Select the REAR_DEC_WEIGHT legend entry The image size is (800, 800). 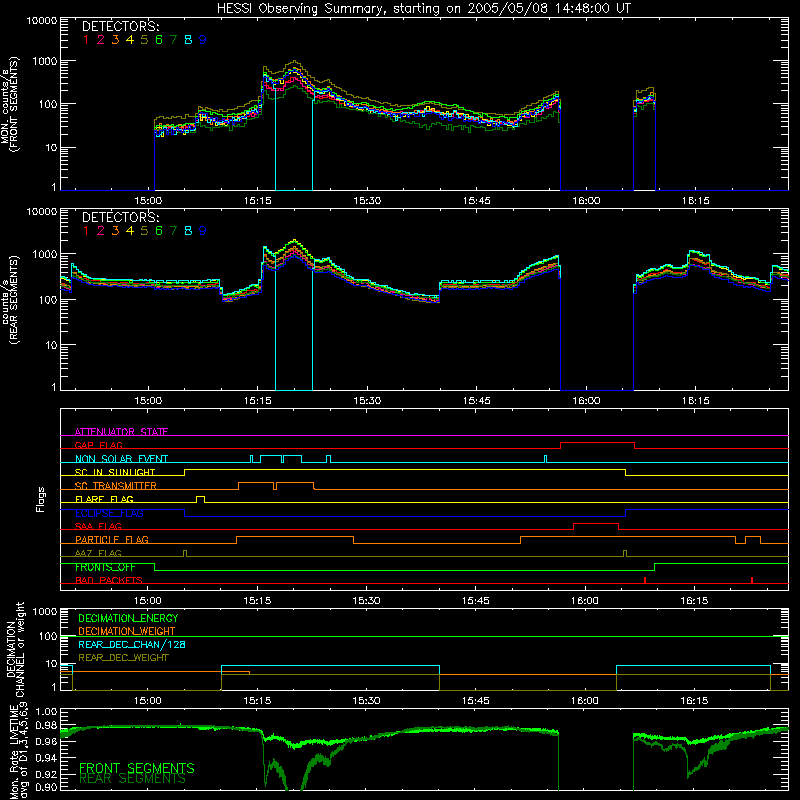tap(123, 658)
